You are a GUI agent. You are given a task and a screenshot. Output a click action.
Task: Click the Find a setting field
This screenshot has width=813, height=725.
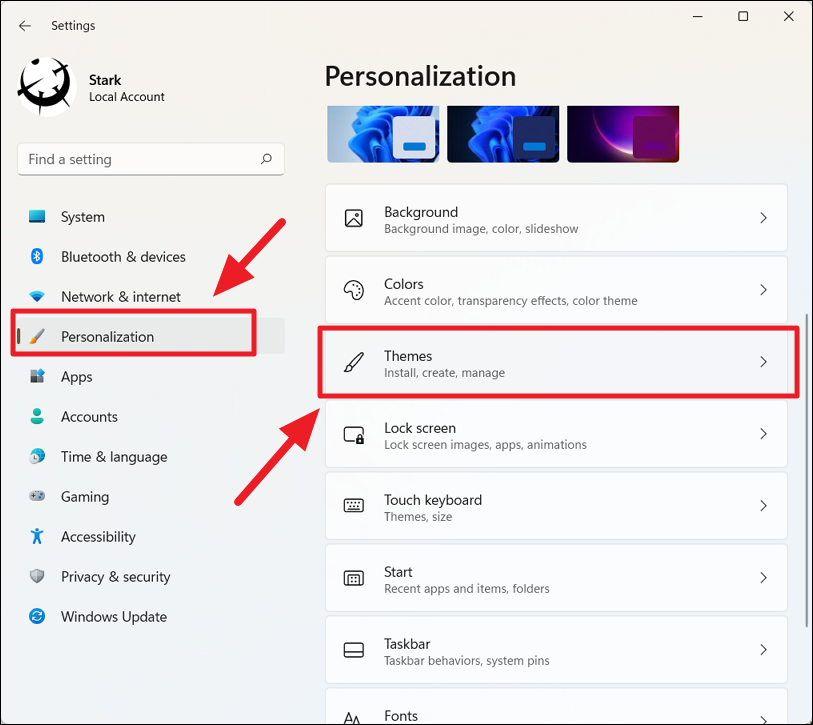(151, 159)
